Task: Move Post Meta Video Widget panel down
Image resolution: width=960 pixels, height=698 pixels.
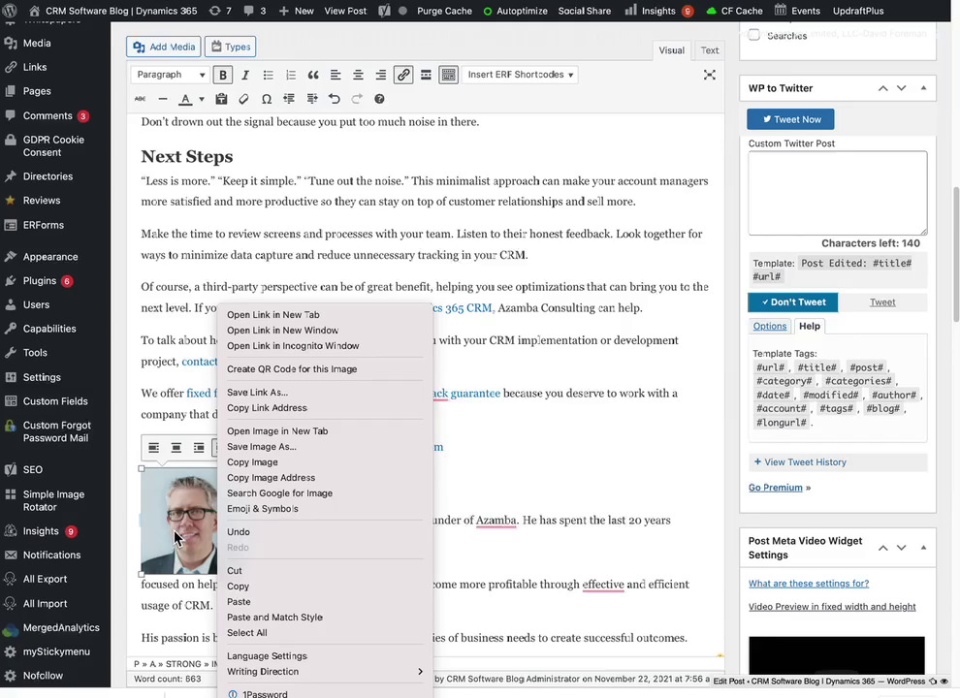Action: tap(901, 548)
